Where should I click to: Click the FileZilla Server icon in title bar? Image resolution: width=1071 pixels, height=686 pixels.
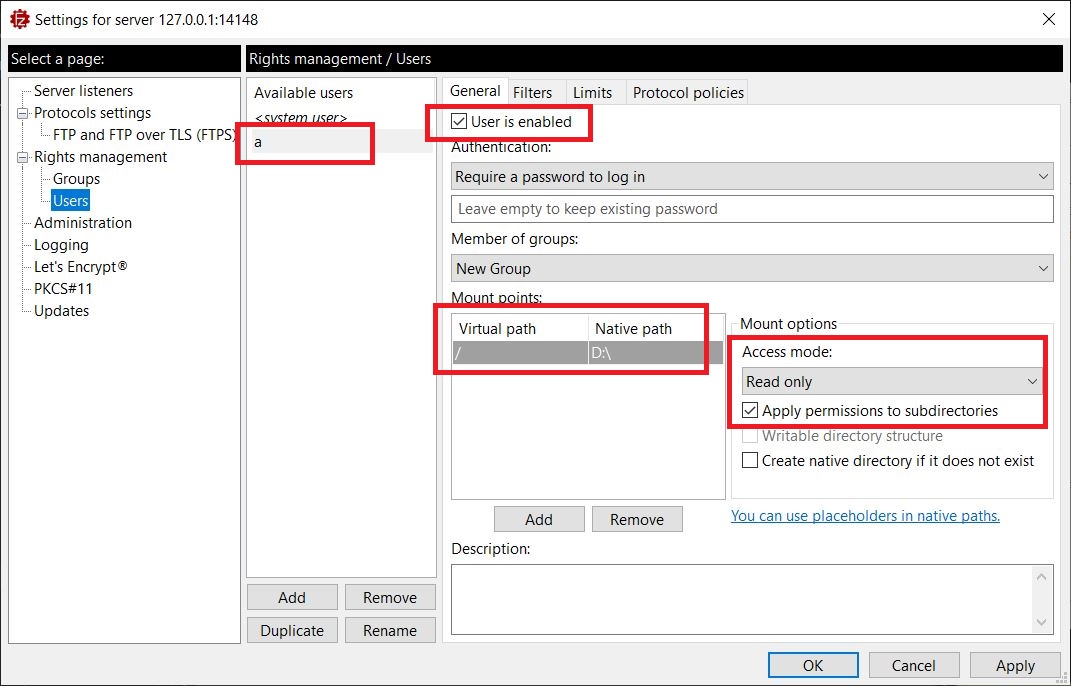(17, 19)
